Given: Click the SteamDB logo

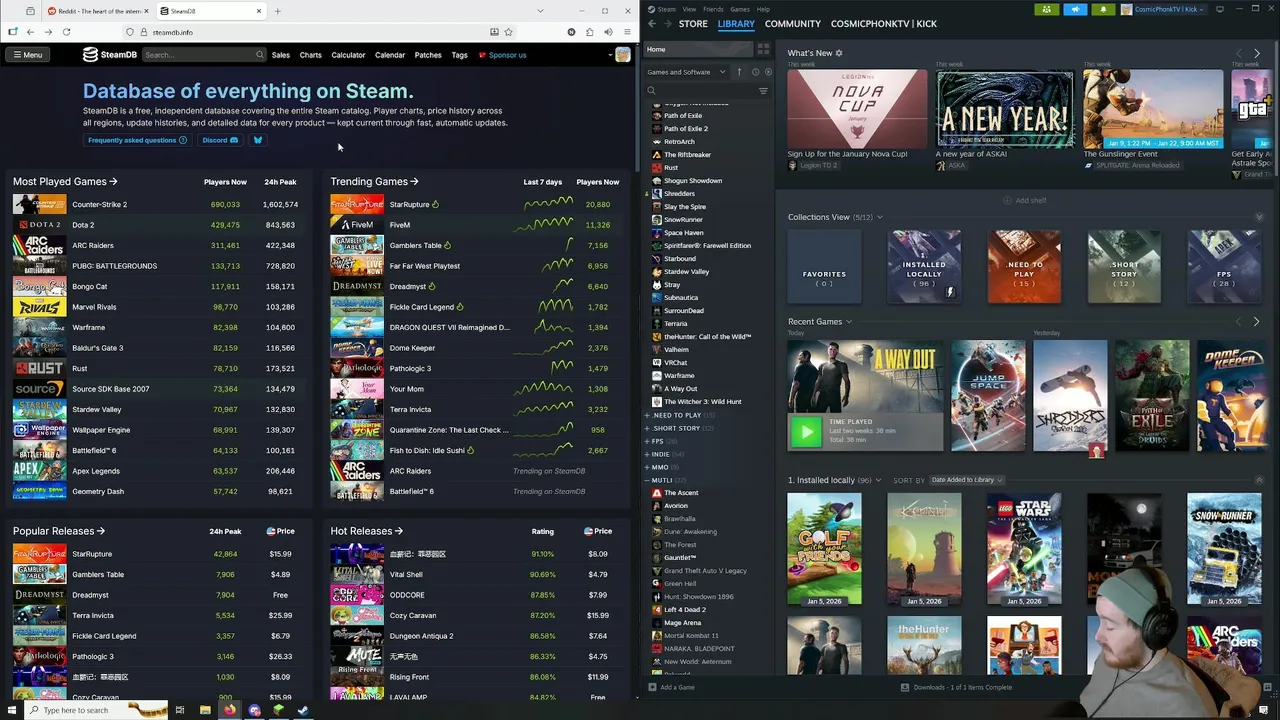Looking at the screenshot, I should pos(110,55).
